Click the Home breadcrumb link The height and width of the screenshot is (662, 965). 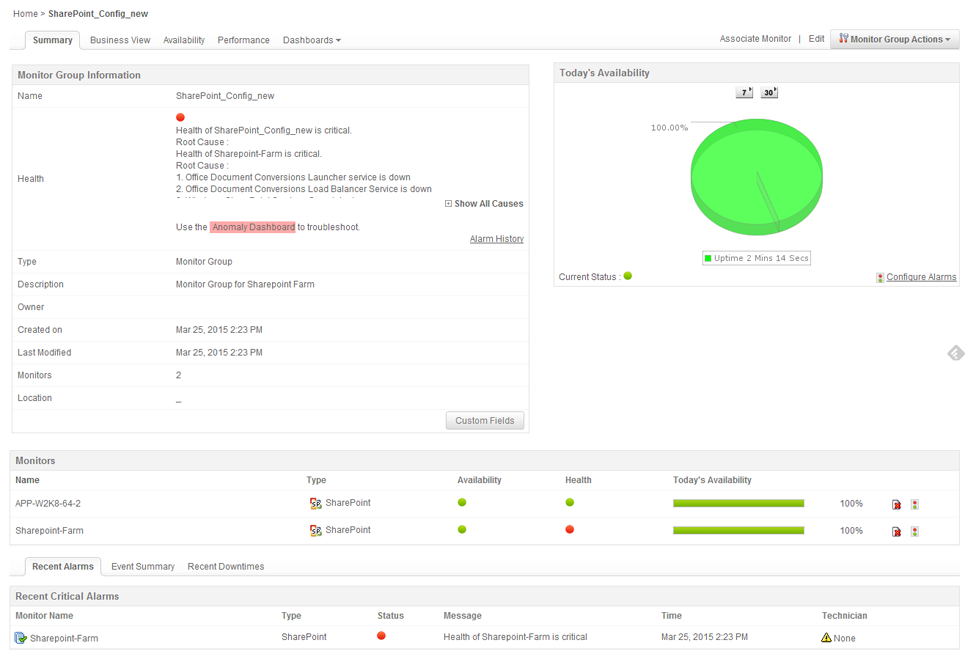coord(25,14)
